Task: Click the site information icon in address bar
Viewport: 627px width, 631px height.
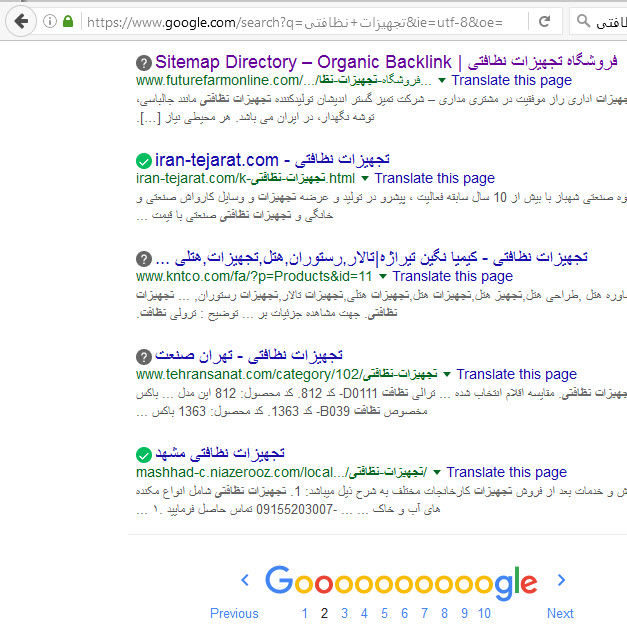Action: (x=50, y=21)
